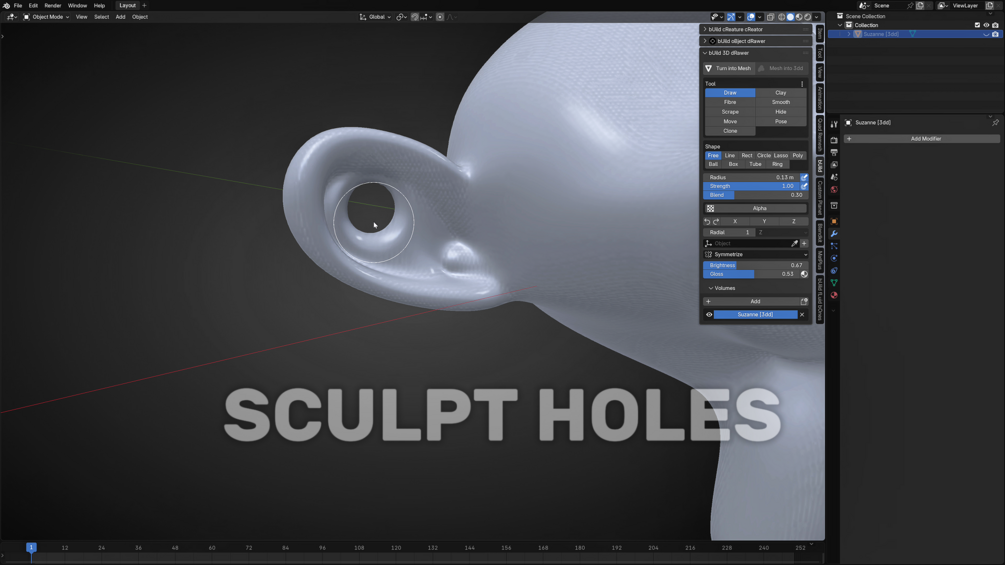The height and width of the screenshot is (565, 1005).
Task: Toggle Radius pressure sensitivity pen icon
Action: click(x=804, y=177)
